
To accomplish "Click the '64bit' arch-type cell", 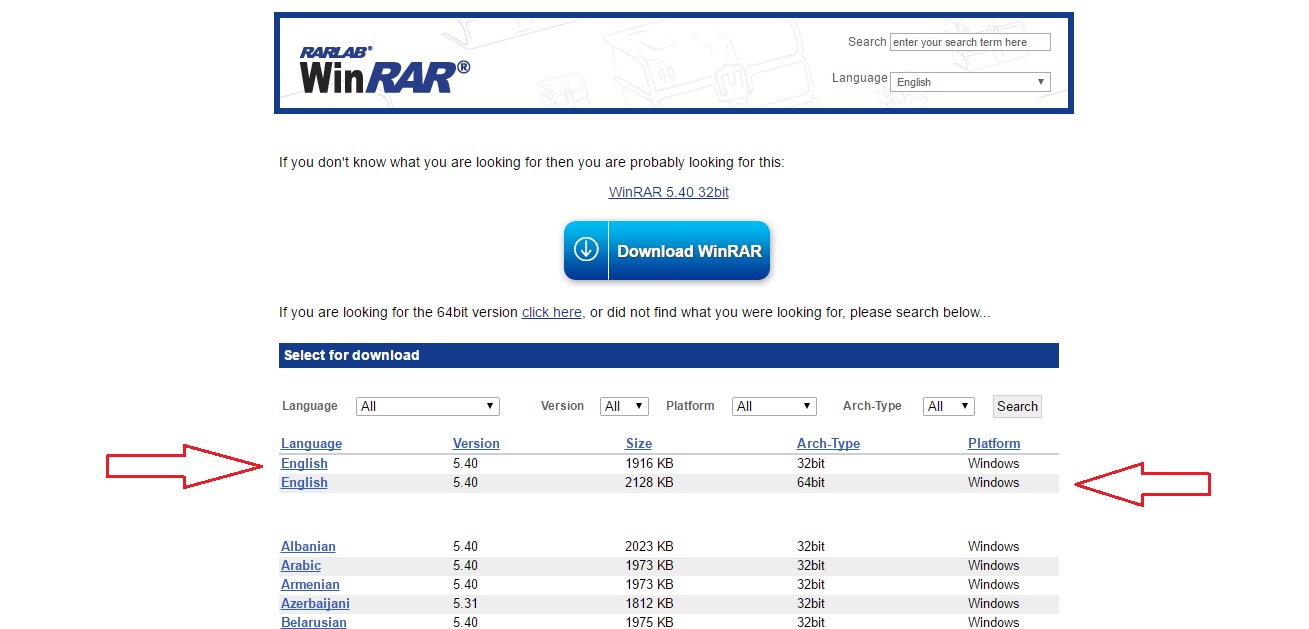I will [811, 482].
